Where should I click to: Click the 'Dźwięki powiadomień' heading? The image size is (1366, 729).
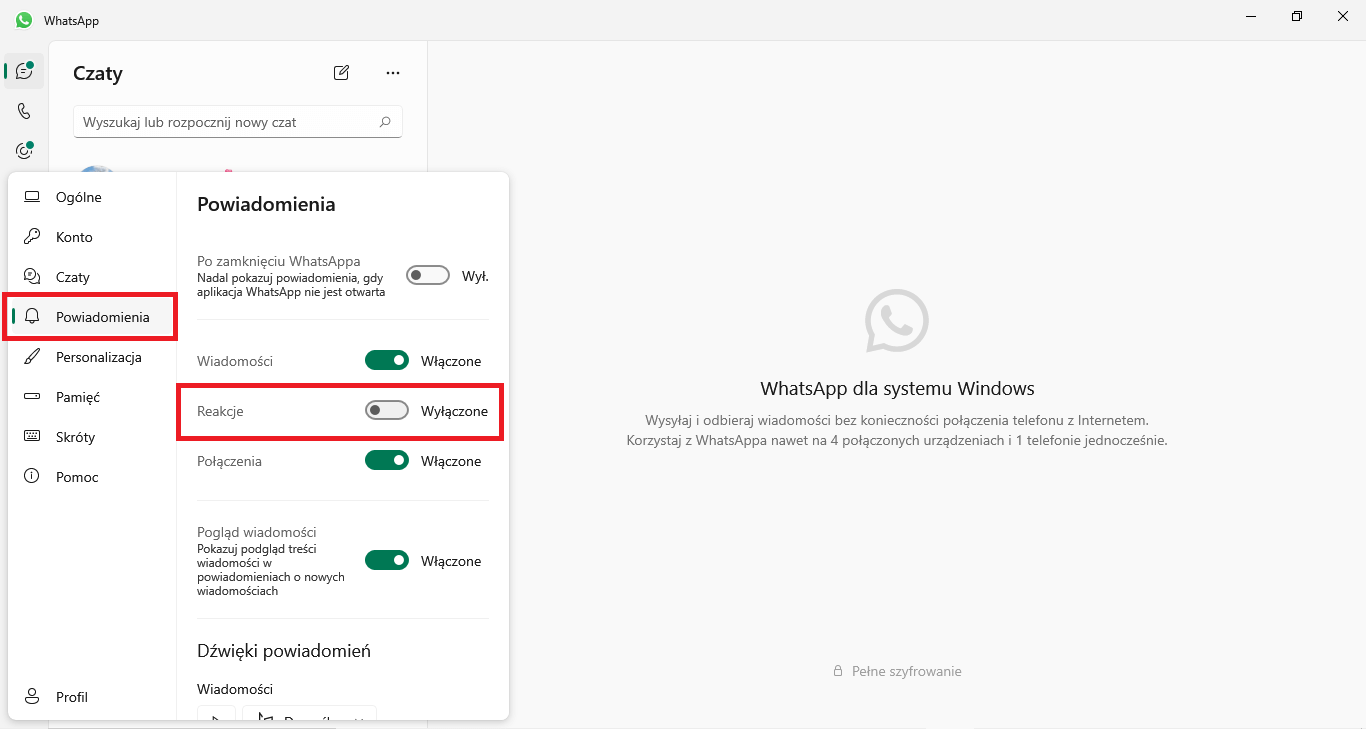coord(284,650)
